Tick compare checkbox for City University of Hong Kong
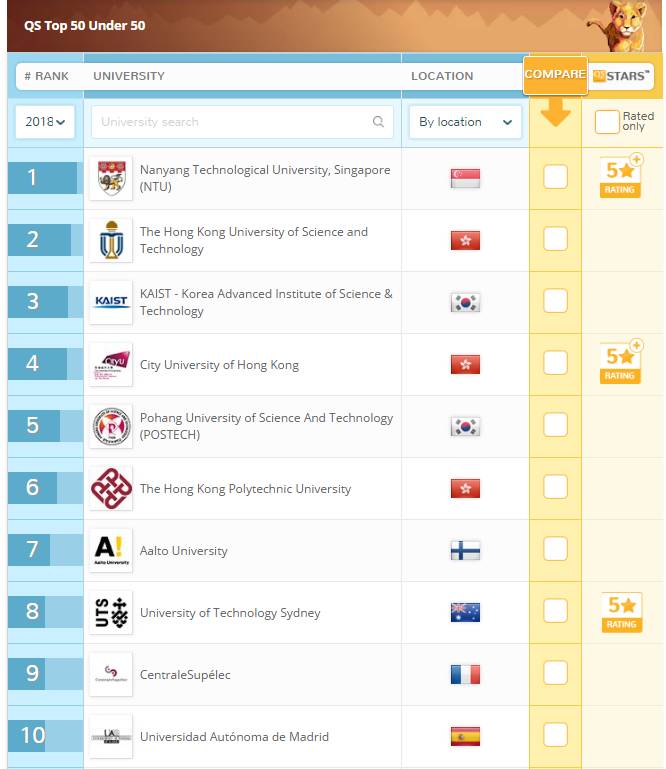Viewport: 666px width, 769px height. tap(555, 363)
